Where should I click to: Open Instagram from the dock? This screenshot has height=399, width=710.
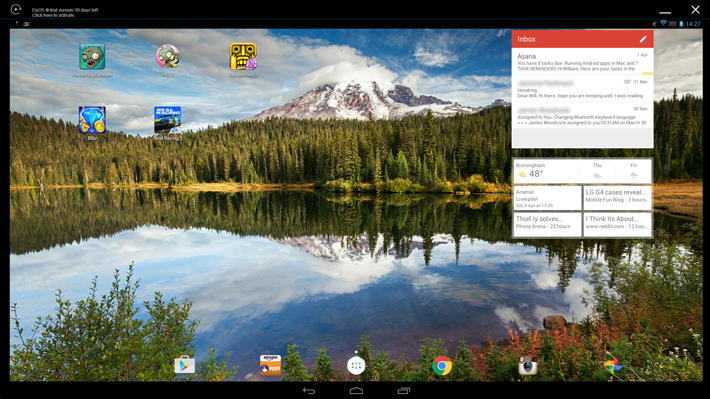click(x=528, y=365)
